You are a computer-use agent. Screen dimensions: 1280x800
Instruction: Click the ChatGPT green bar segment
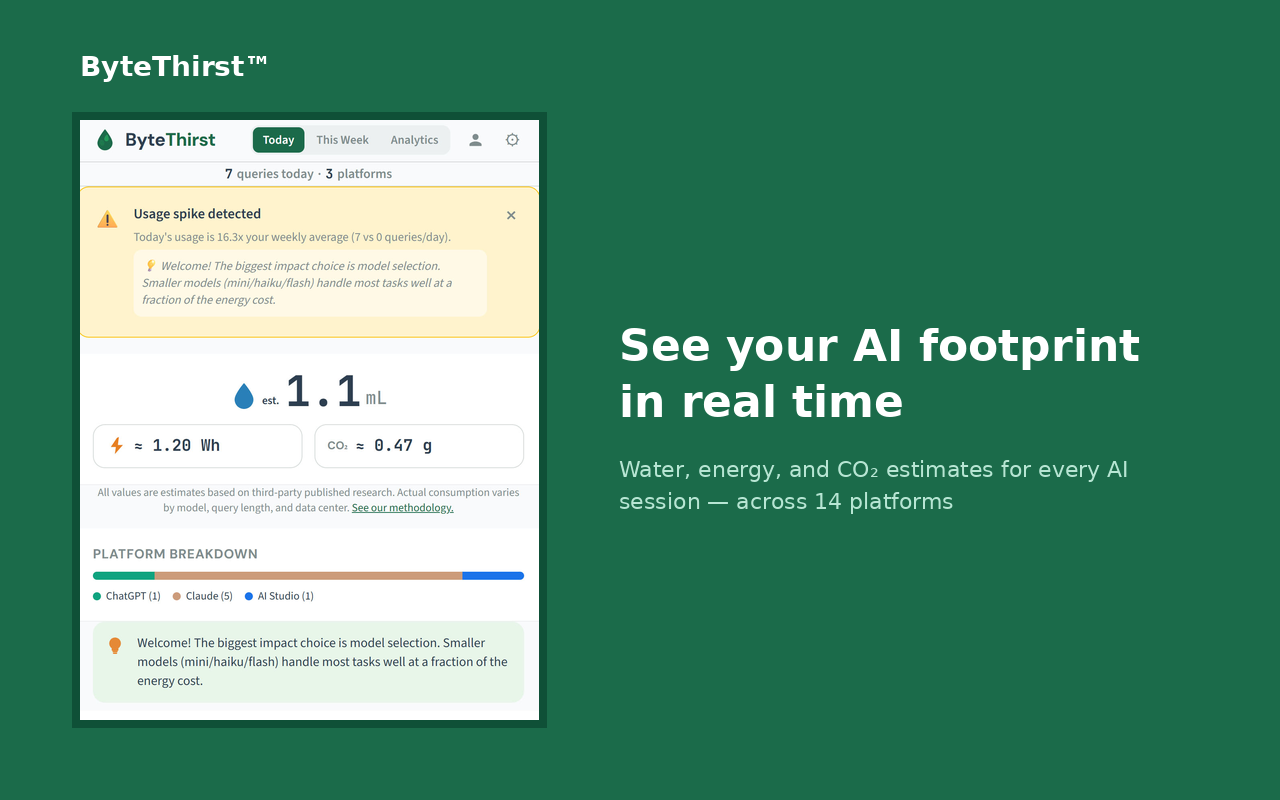pos(123,576)
